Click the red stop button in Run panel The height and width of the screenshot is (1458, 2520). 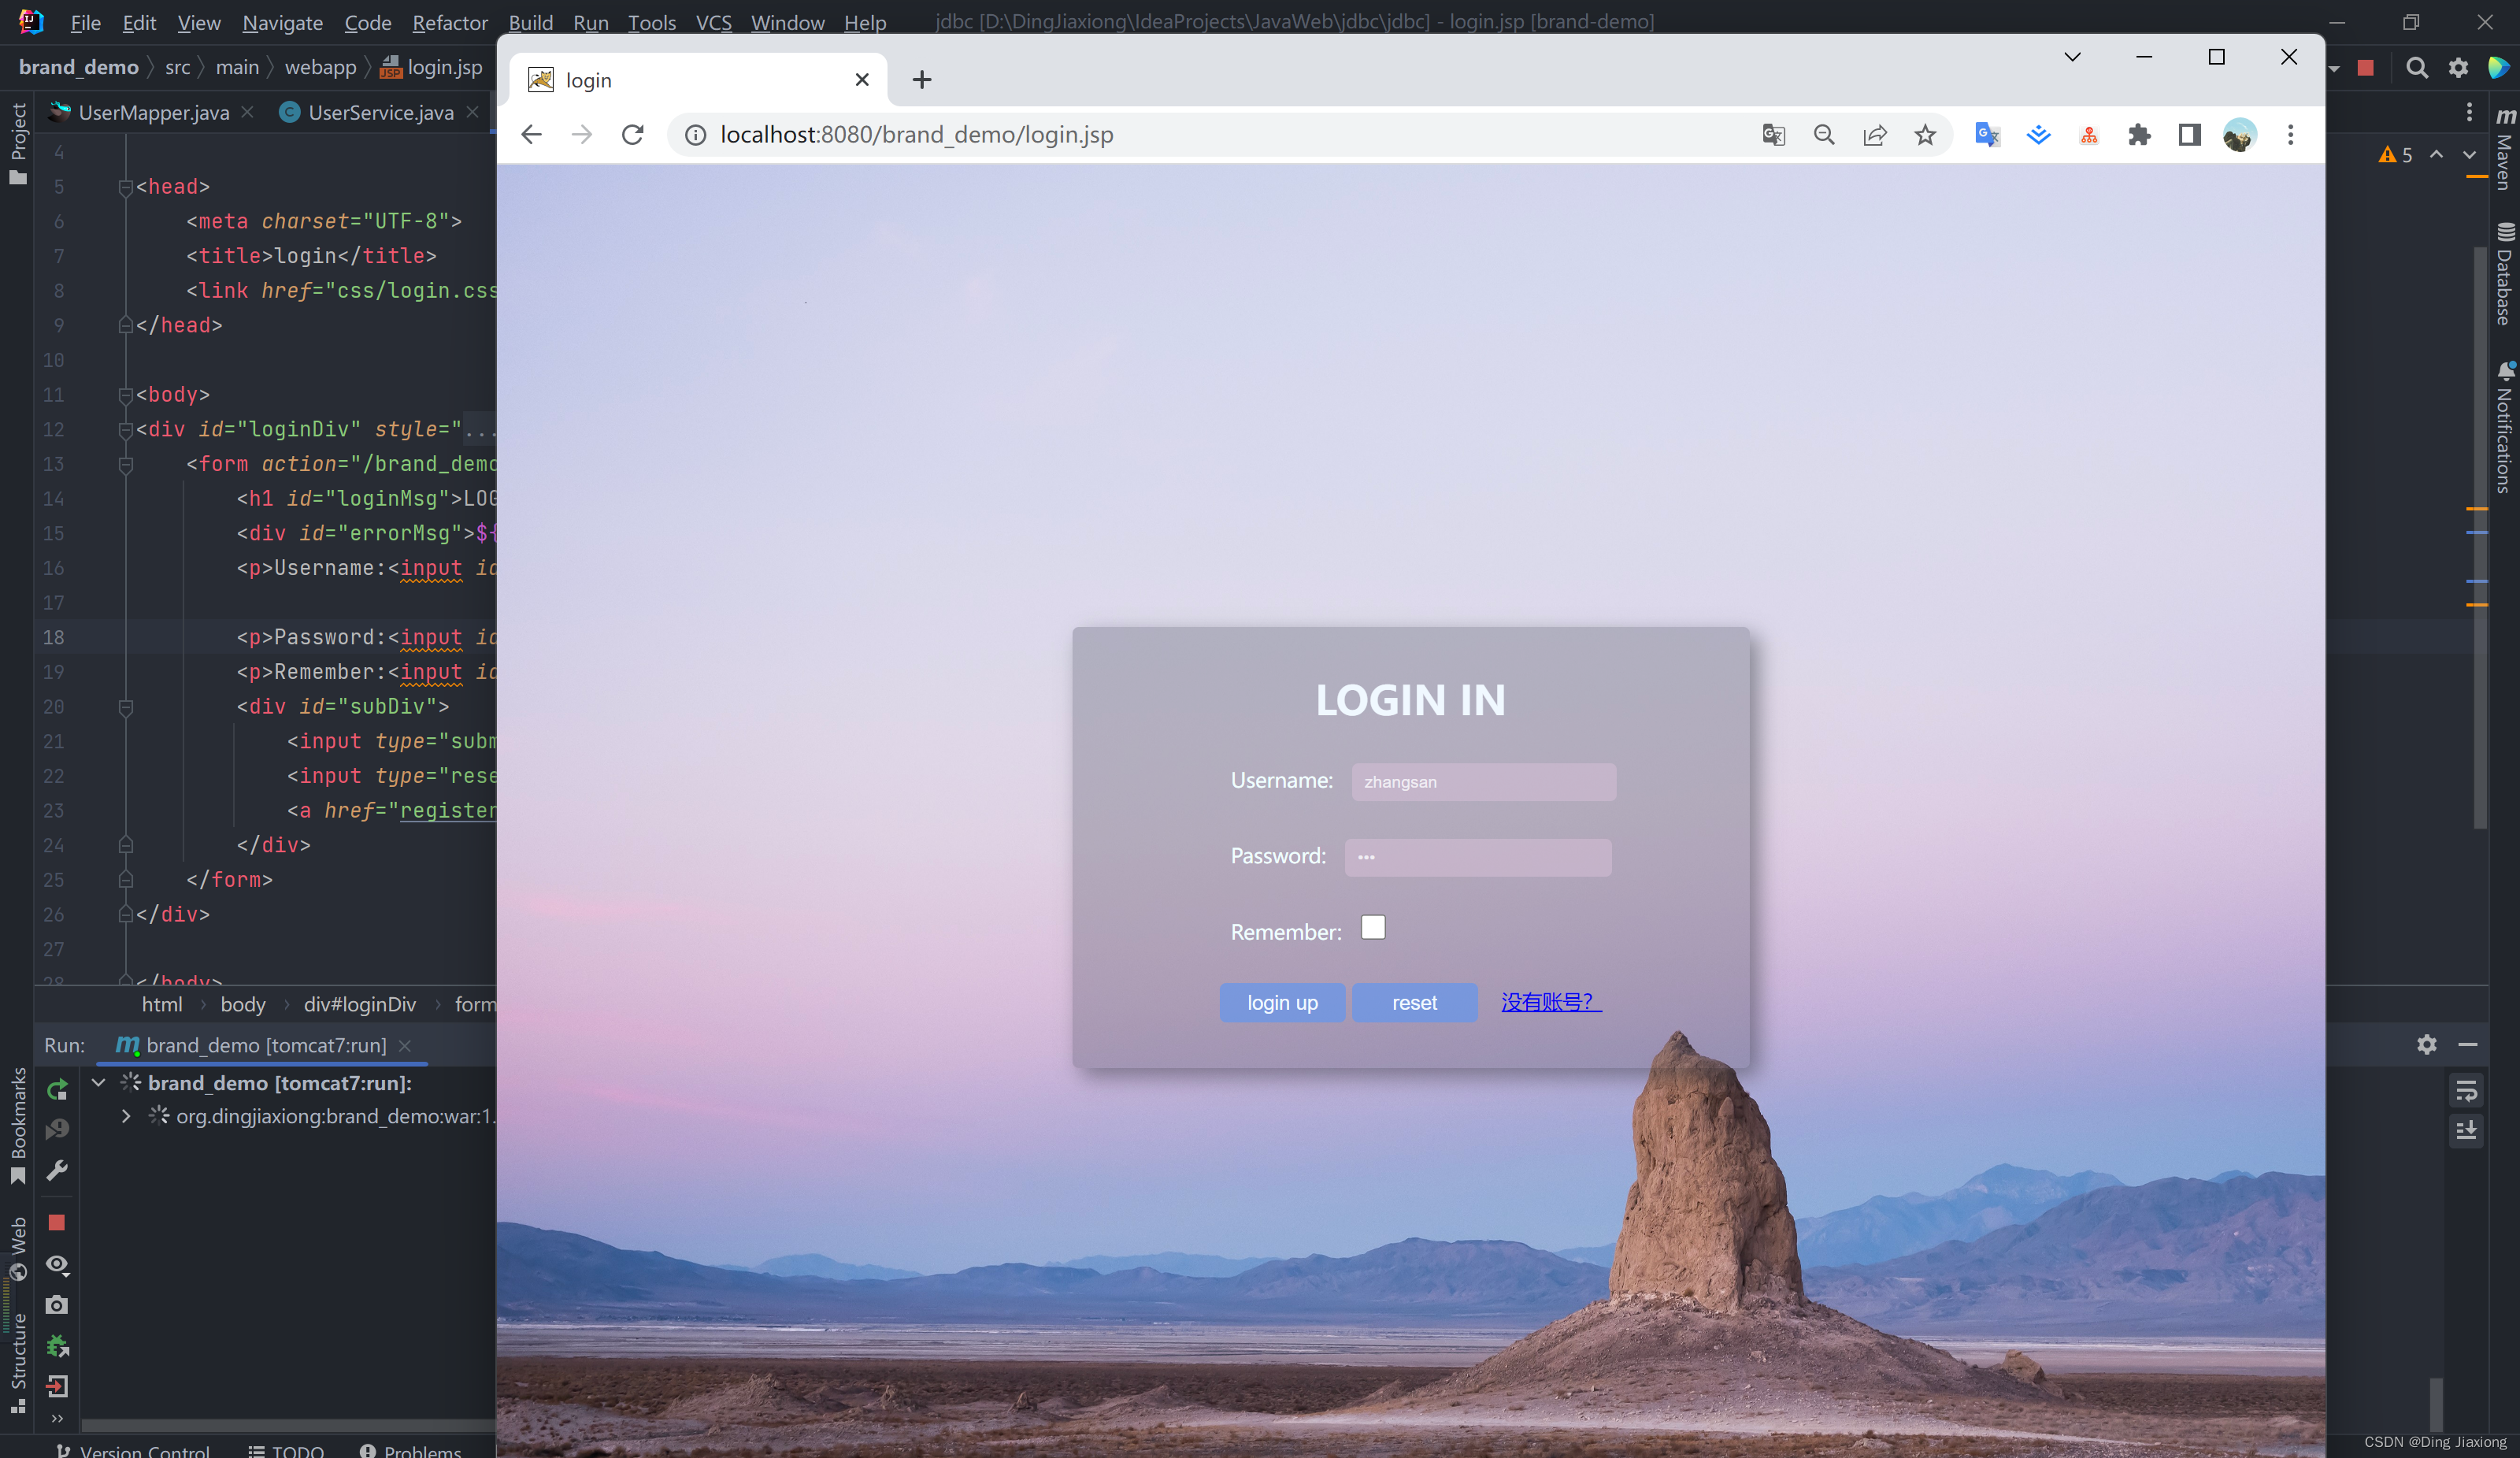pos(57,1223)
